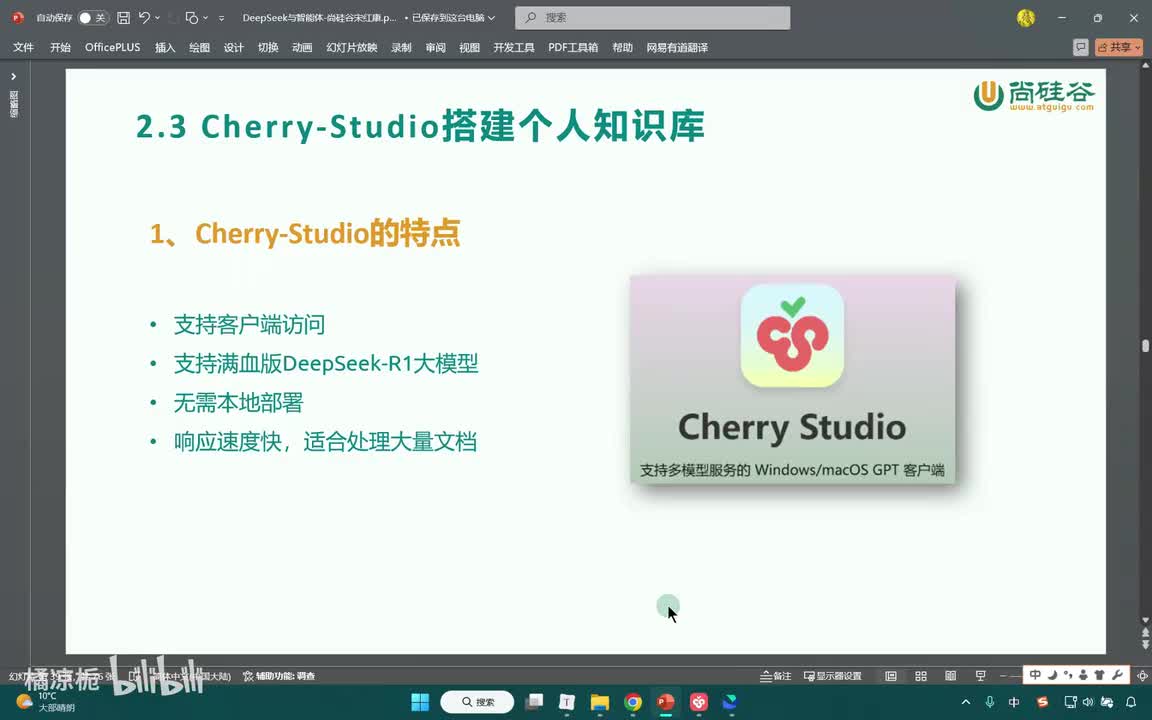
Task: Open the OfficePLUS tab
Action: coord(112,47)
